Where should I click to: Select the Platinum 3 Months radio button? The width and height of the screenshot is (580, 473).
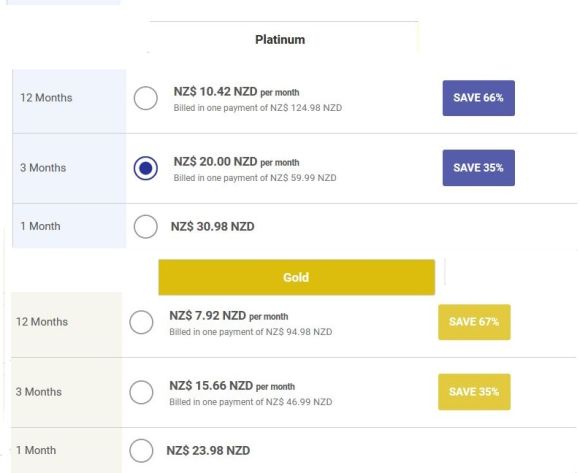[x=145, y=168]
